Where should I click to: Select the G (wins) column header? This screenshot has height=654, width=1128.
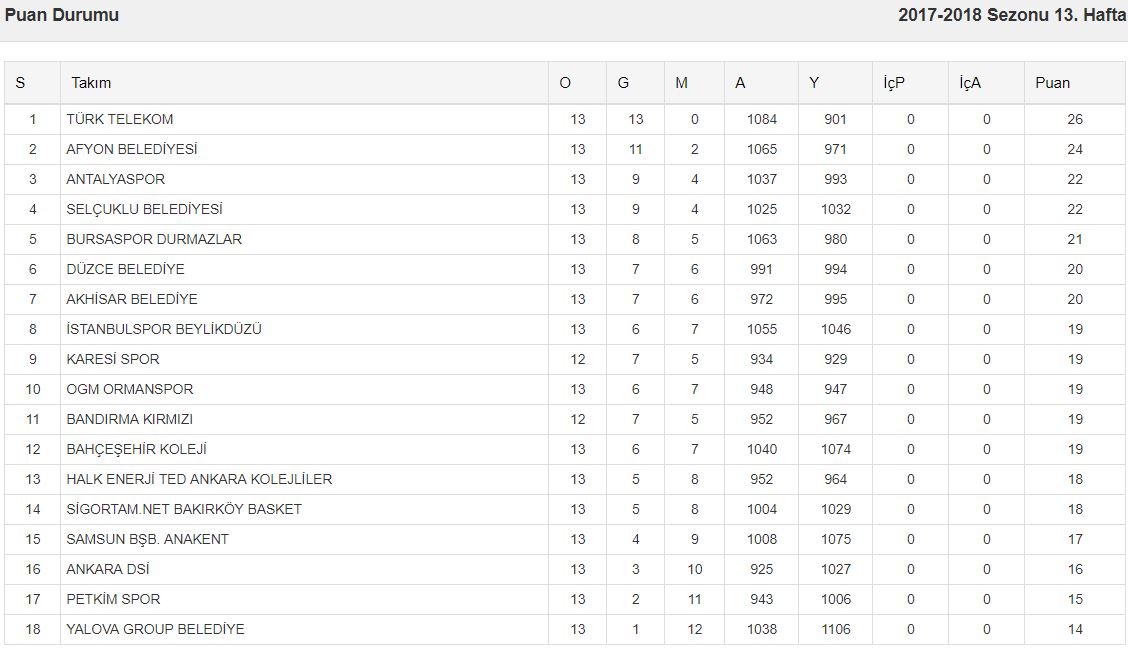(623, 83)
